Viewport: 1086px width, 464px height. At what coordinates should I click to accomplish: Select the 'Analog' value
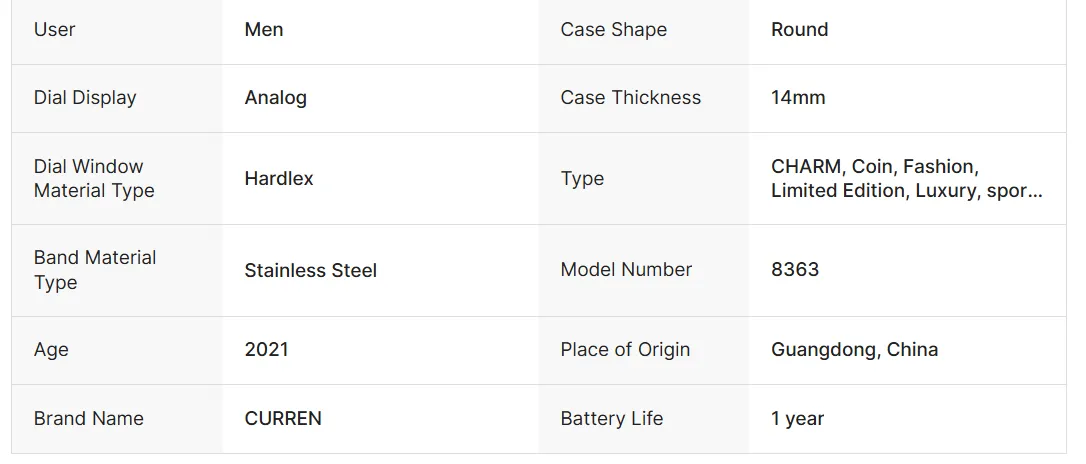275,98
